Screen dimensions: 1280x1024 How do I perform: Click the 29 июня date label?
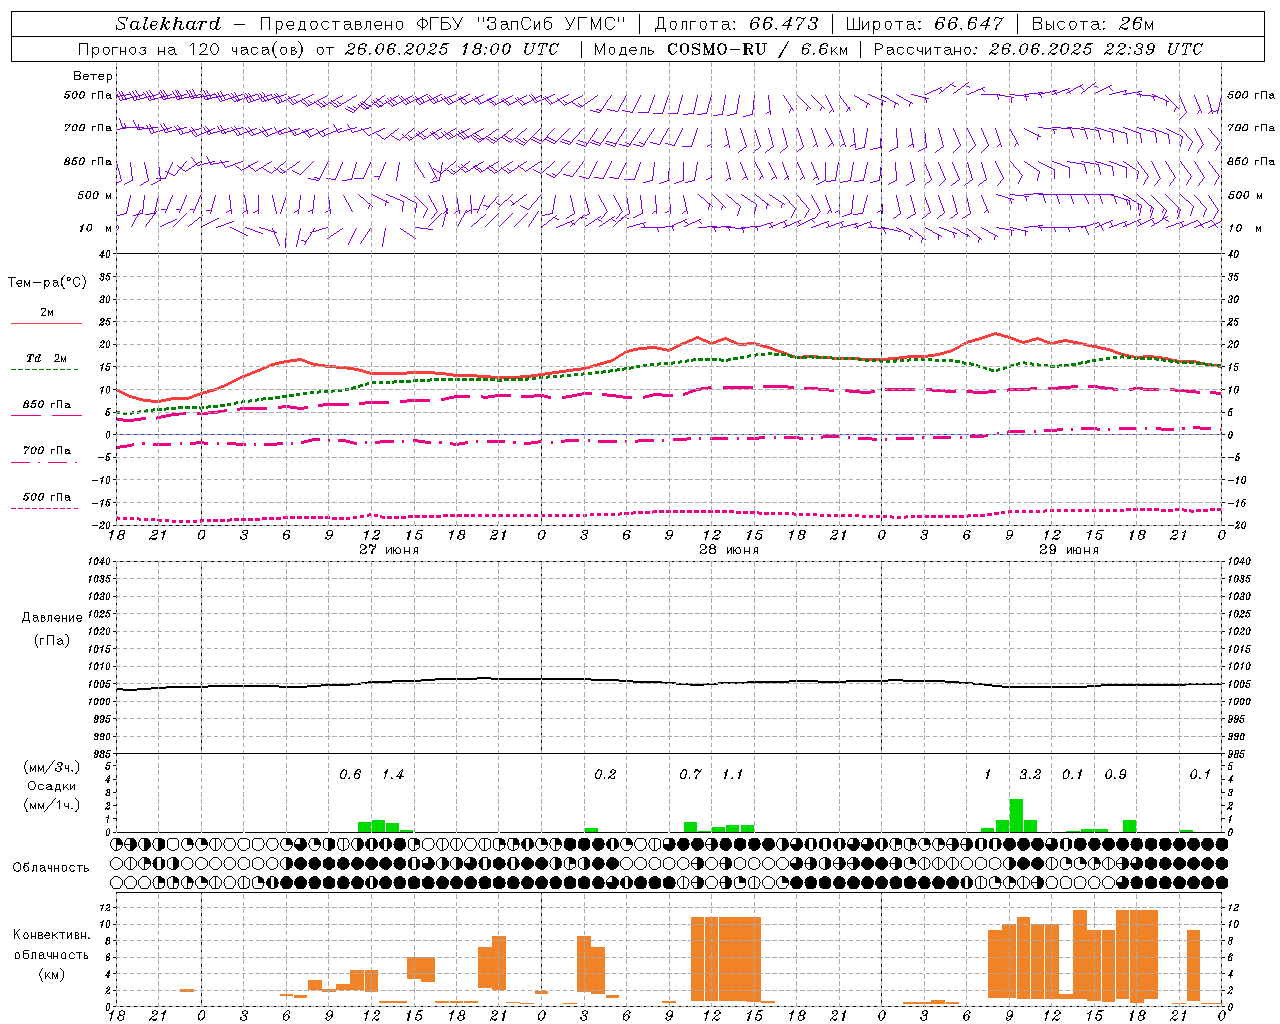(x=1069, y=550)
